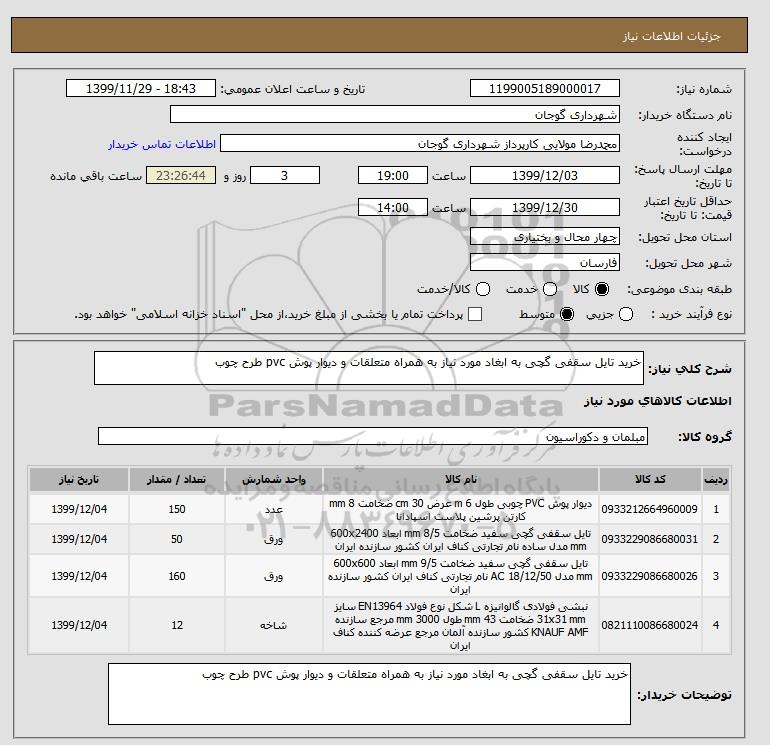Click the delivery city field فارسان
Image resolution: width=770 pixels, height=745 pixels.
click(545, 262)
